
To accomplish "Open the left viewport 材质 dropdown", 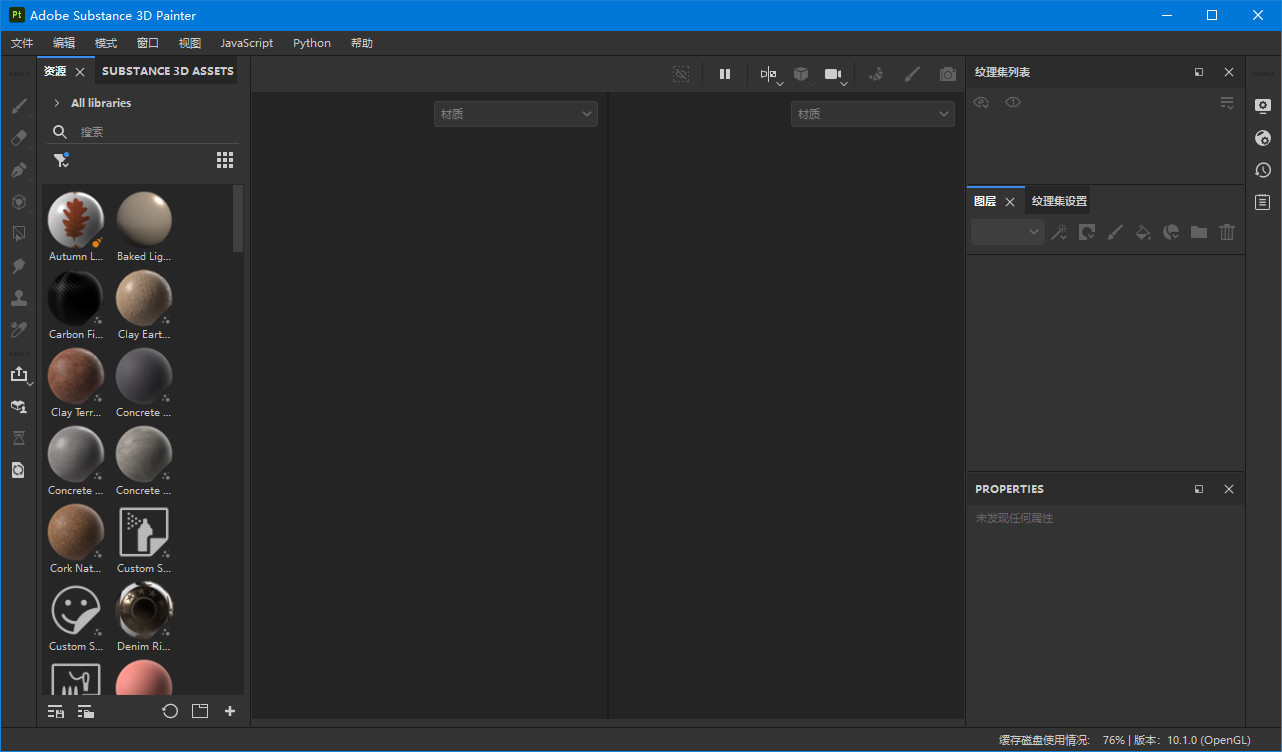I will click(x=515, y=114).
